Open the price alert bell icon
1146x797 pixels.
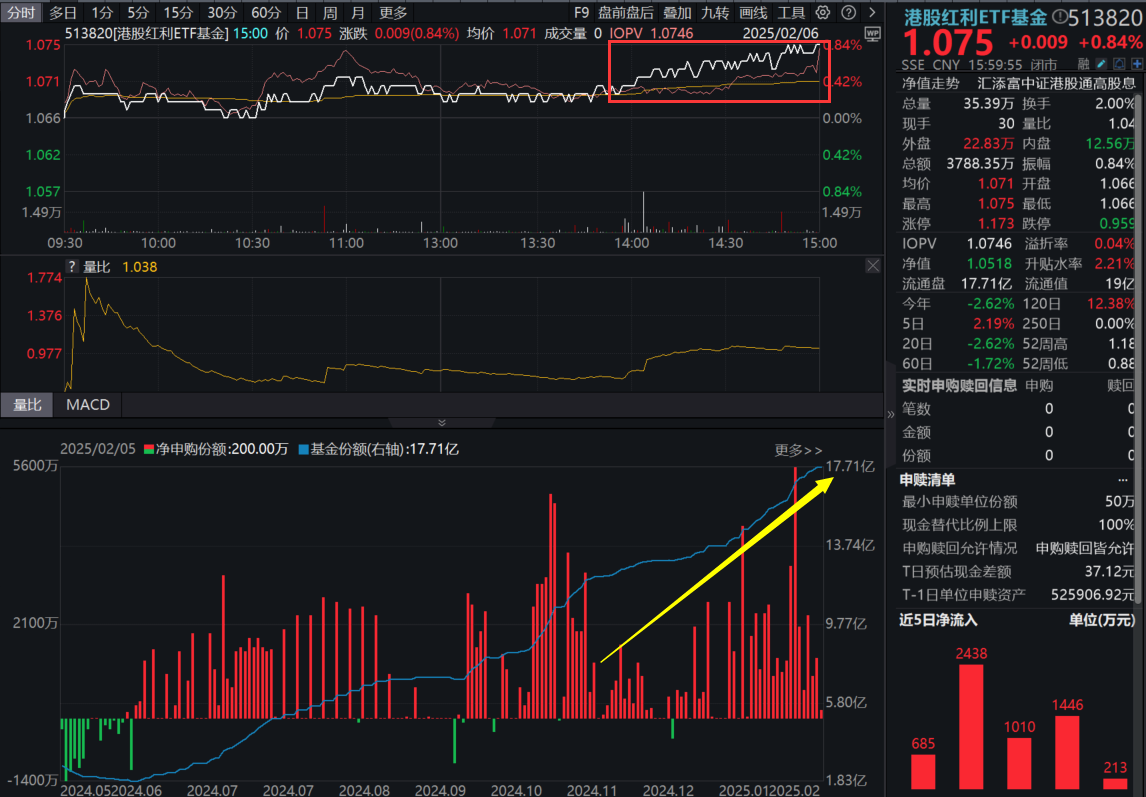pos(1119,63)
